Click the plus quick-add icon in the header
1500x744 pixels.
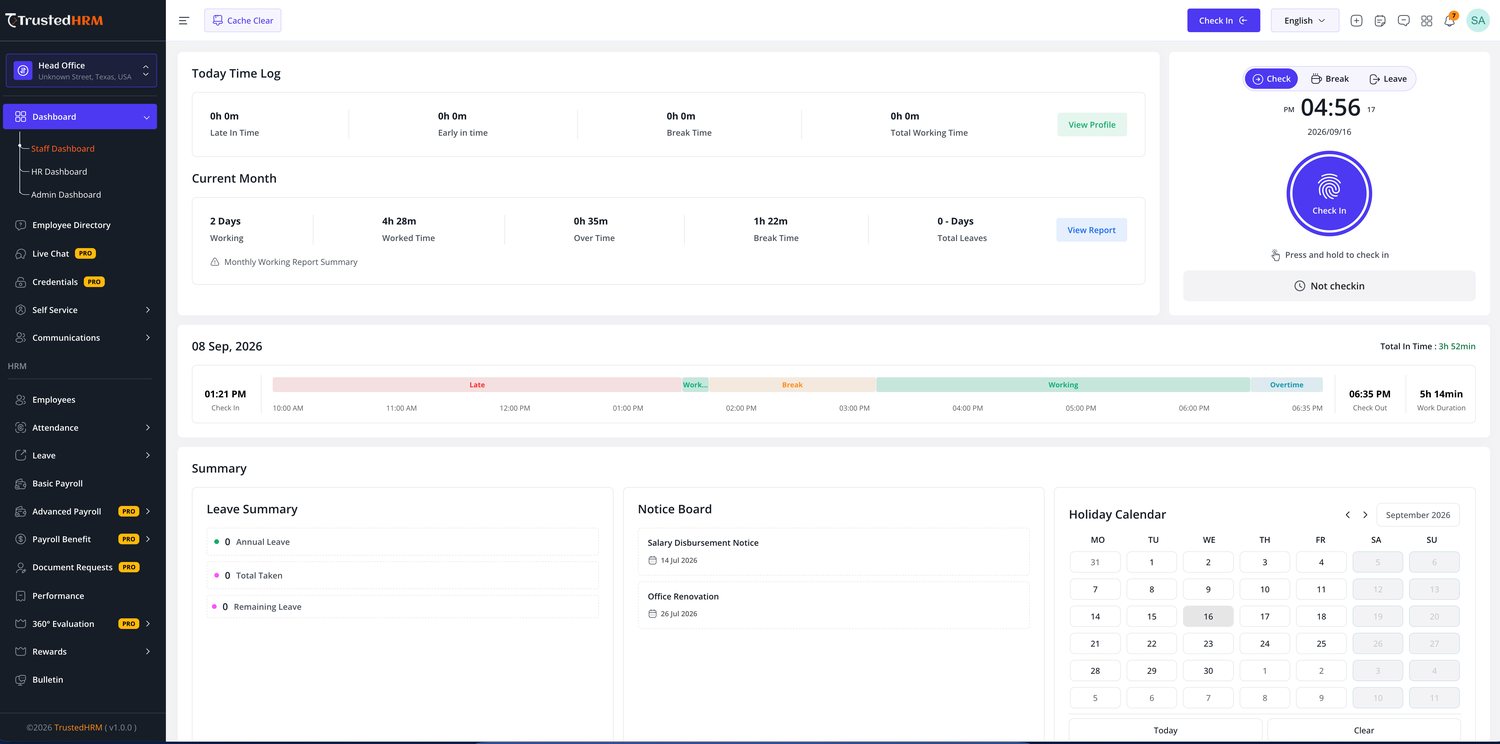click(x=1356, y=20)
